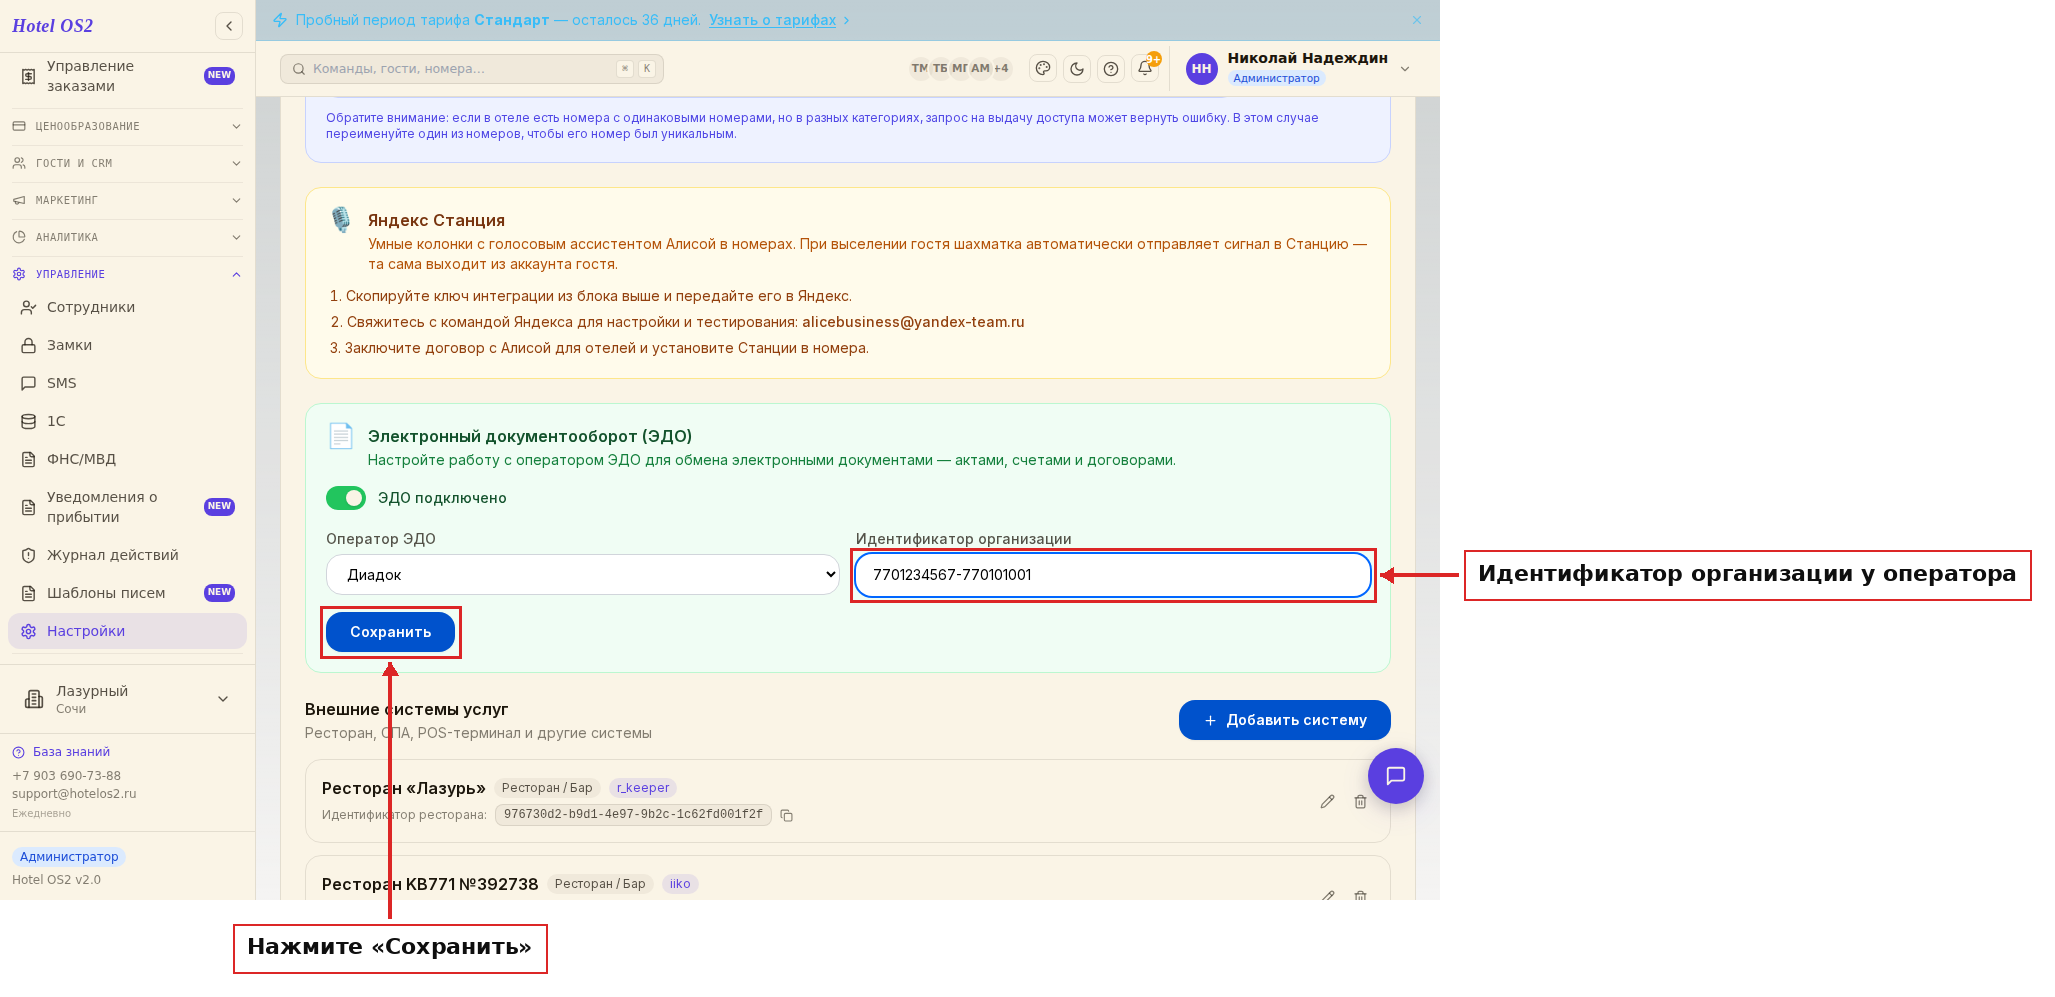
Task: Click the AM team member avatar
Action: pyautogui.click(x=980, y=68)
